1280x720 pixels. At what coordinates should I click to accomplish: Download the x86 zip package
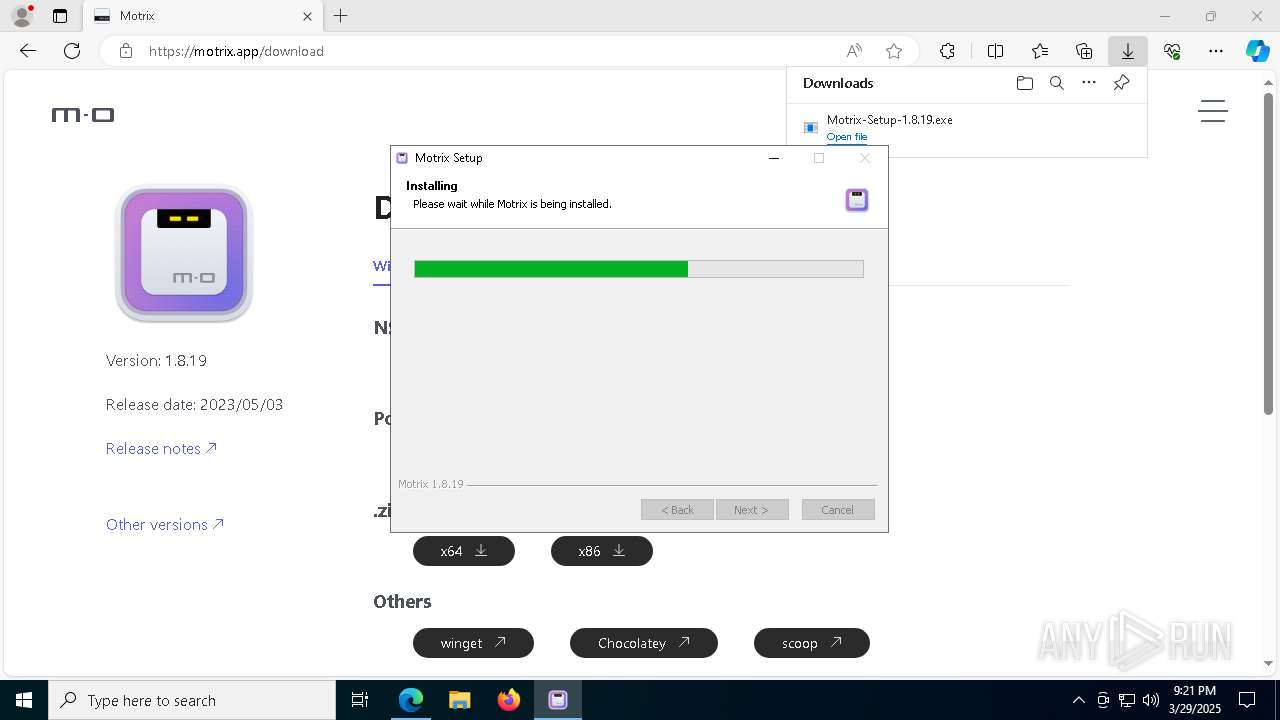(602, 551)
